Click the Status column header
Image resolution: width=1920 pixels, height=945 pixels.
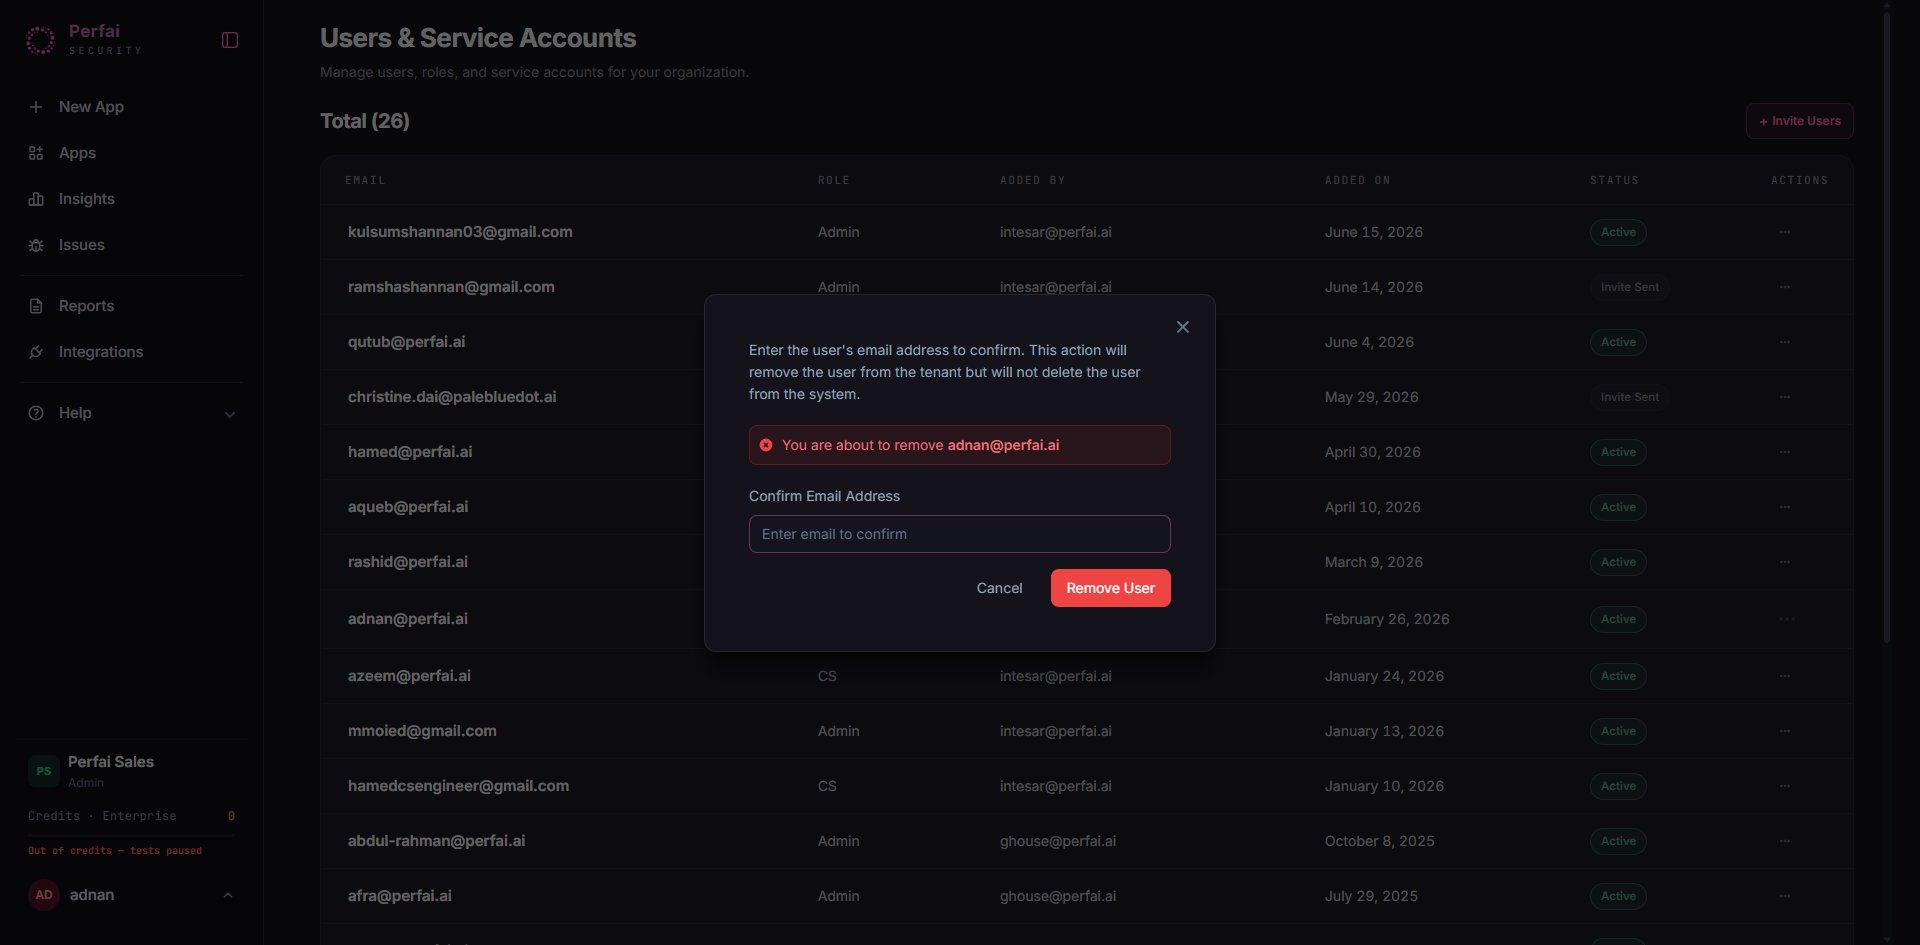click(x=1614, y=180)
